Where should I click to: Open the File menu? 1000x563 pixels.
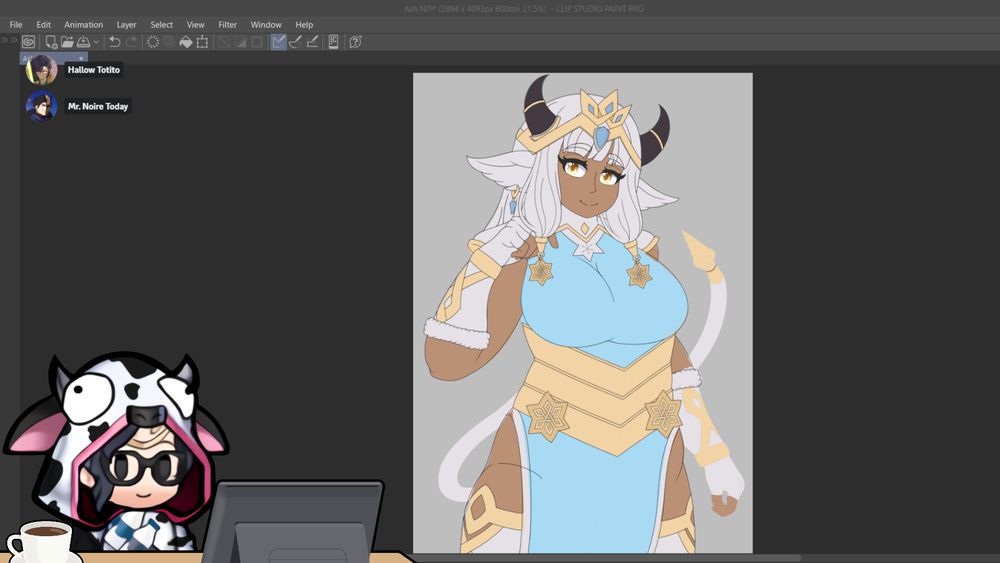click(16, 25)
